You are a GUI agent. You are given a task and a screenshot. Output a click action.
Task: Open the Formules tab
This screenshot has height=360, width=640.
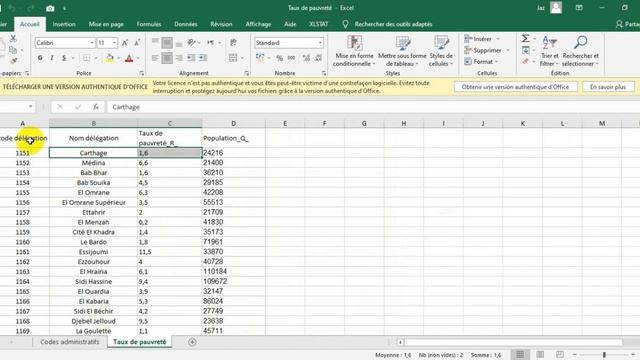click(149, 24)
